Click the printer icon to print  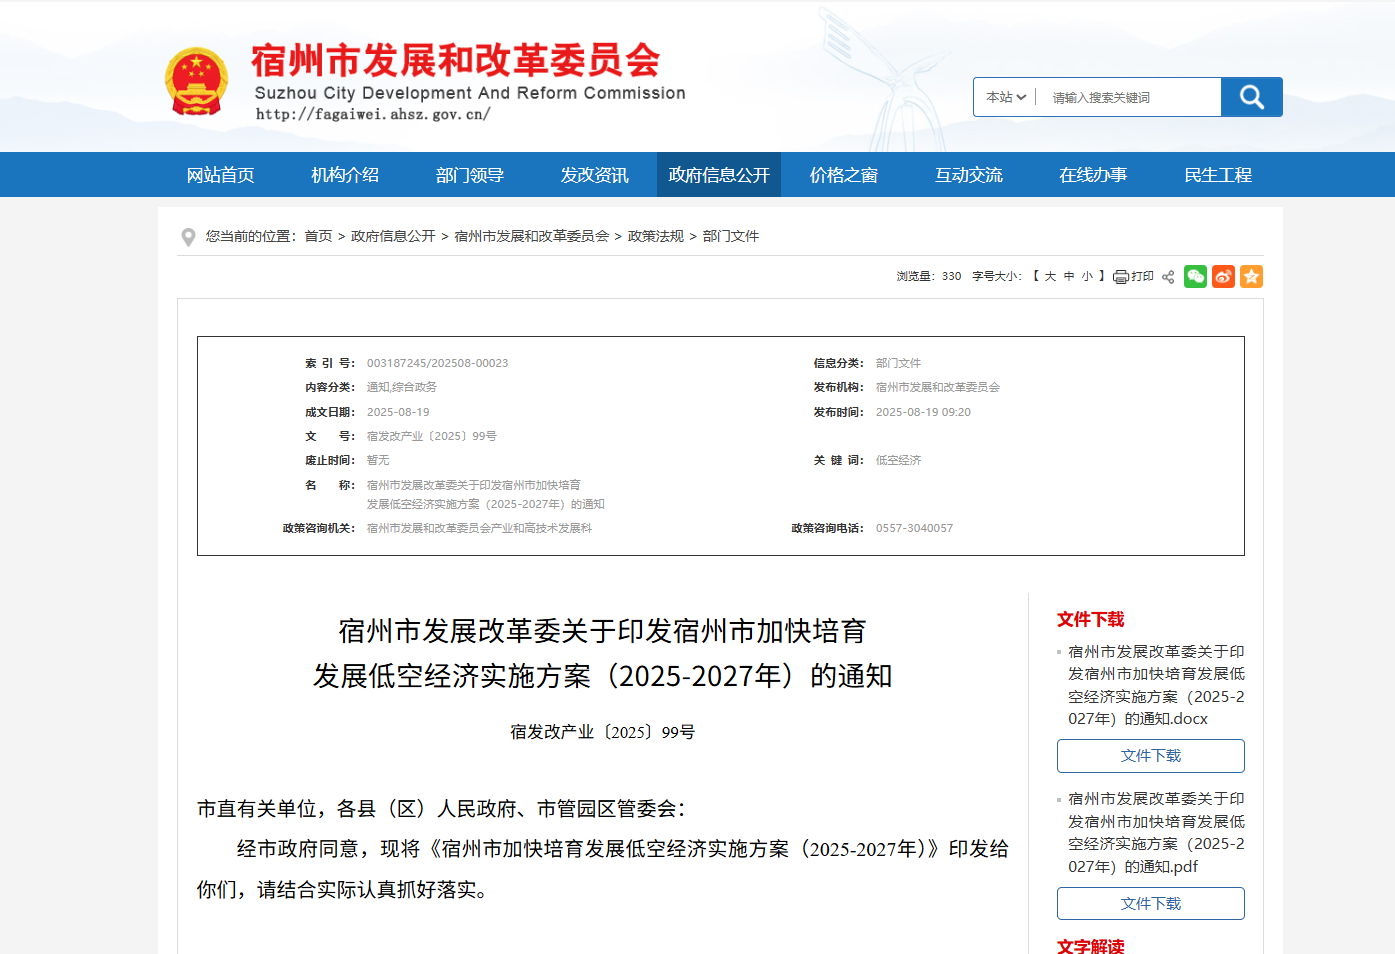(1121, 277)
